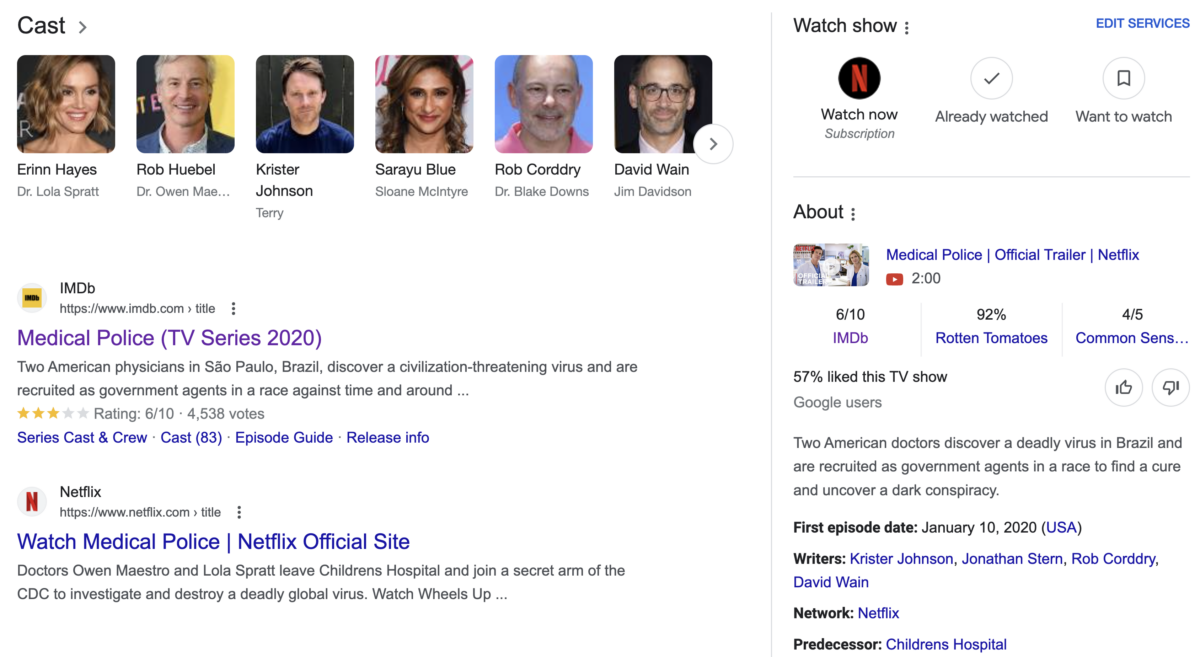
Task: Open Watch show three-dot options
Action: (x=907, y=28)
